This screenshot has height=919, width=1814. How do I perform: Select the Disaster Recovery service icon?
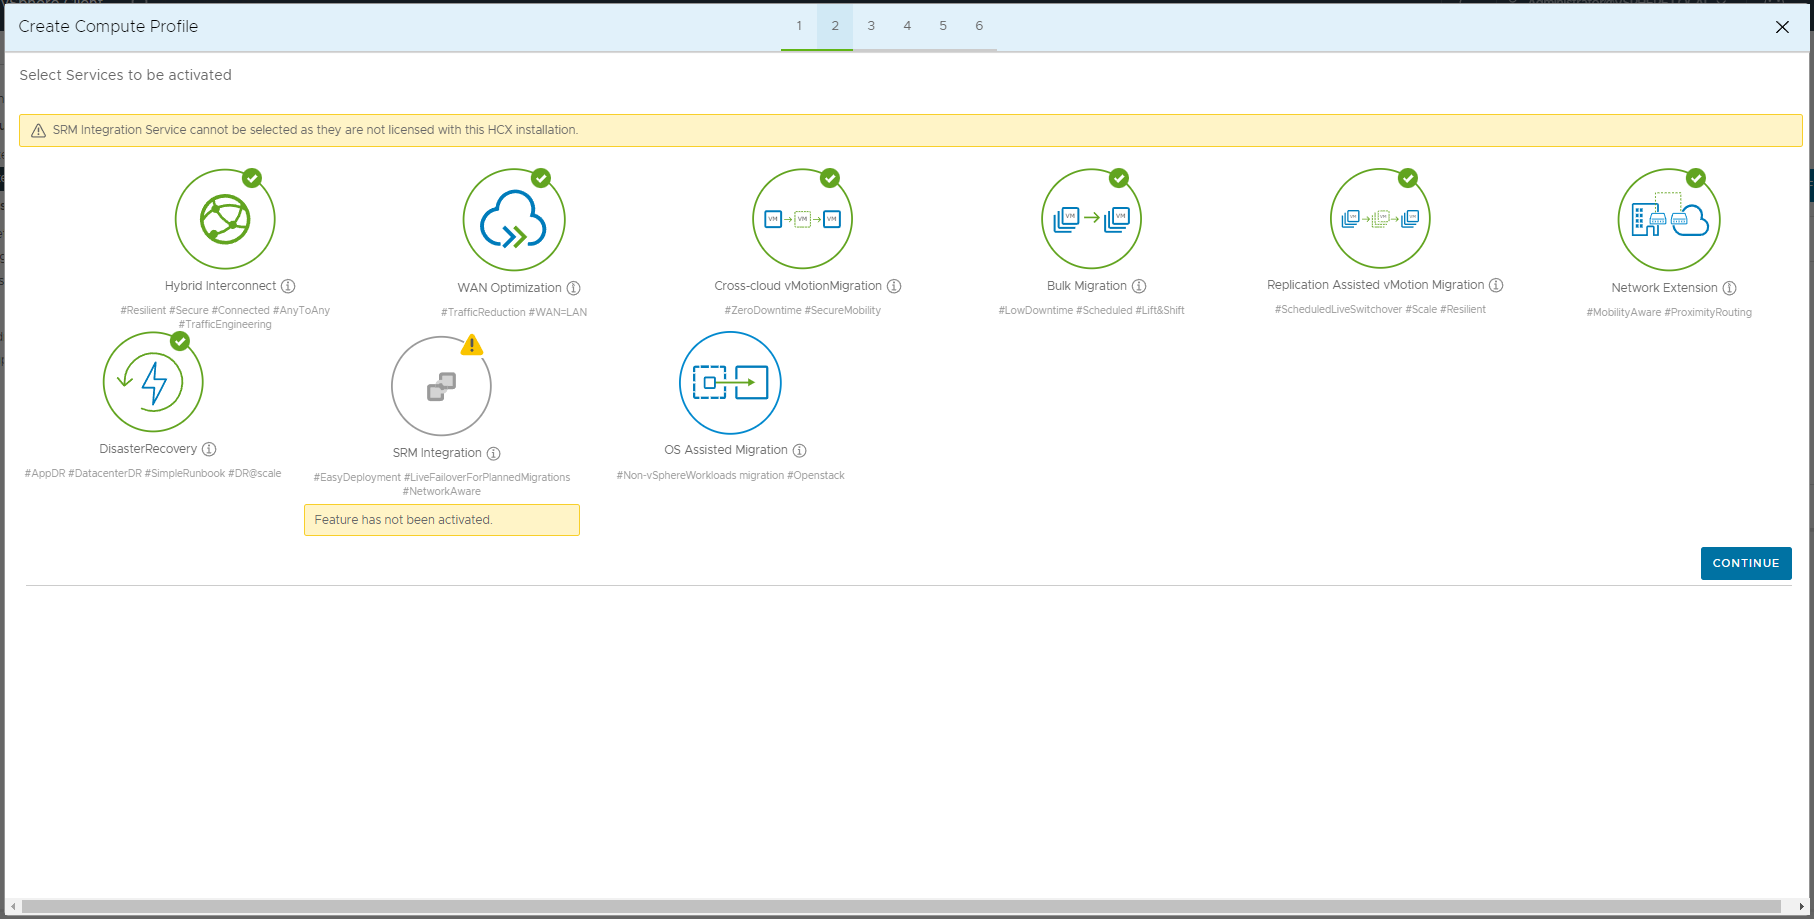click(153, 382)
